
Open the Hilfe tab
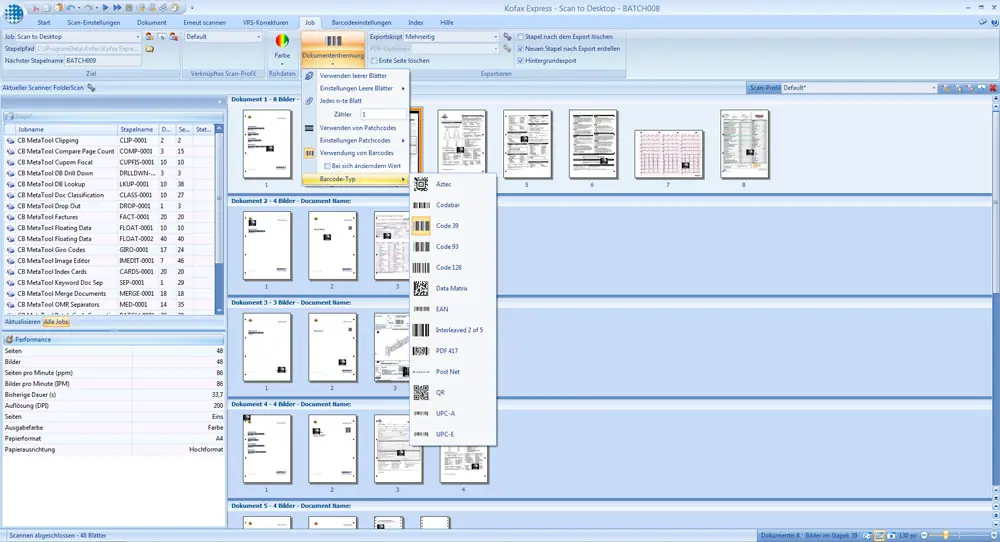click(447, 23)
